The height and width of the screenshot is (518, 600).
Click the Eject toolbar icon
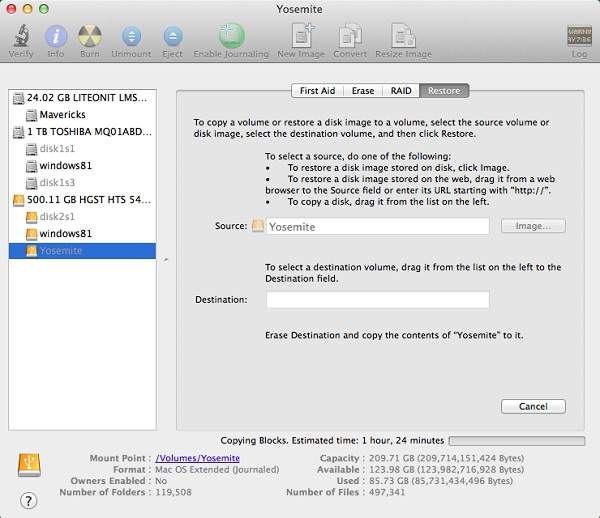[172, 37]
